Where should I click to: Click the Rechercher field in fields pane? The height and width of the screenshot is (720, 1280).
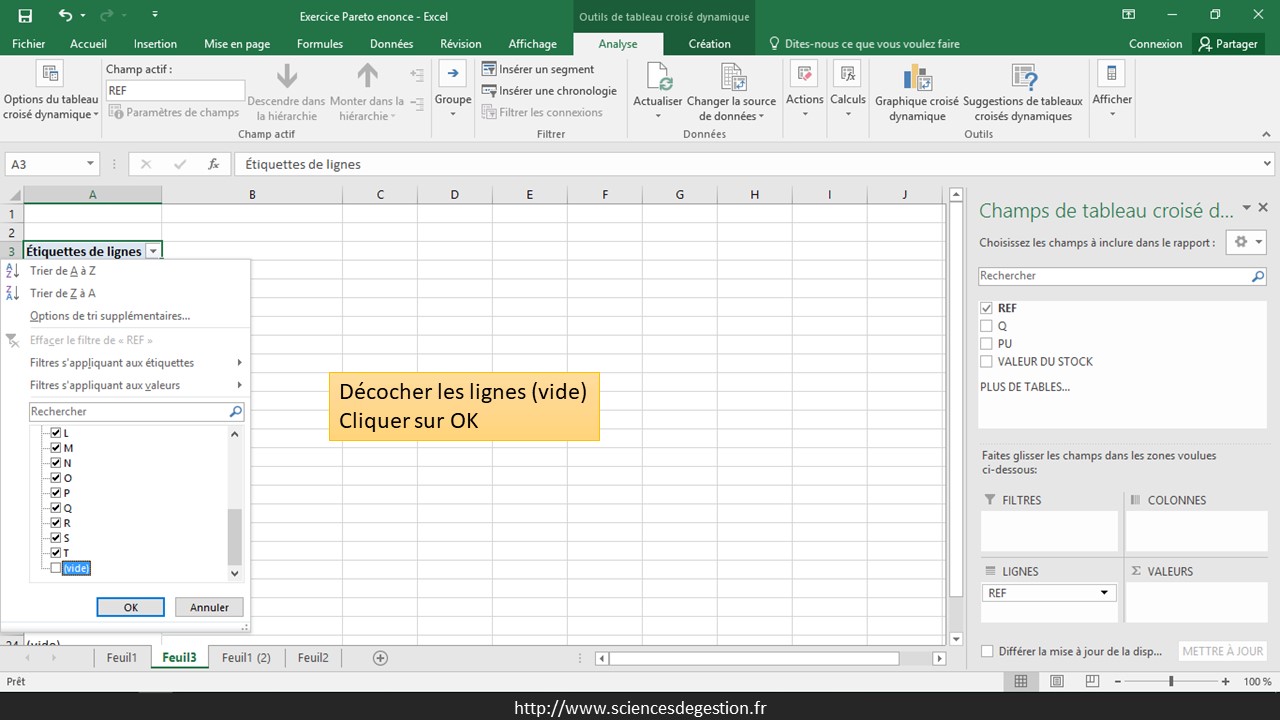tap(1113, 276)
